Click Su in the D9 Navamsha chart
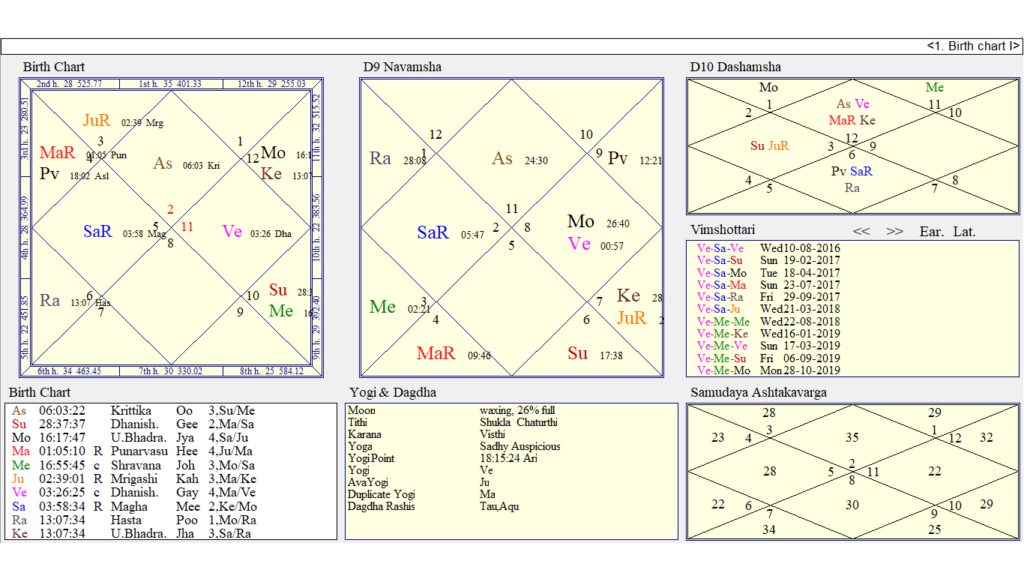This screenshot has width=1024, height=576. point(577,354)
